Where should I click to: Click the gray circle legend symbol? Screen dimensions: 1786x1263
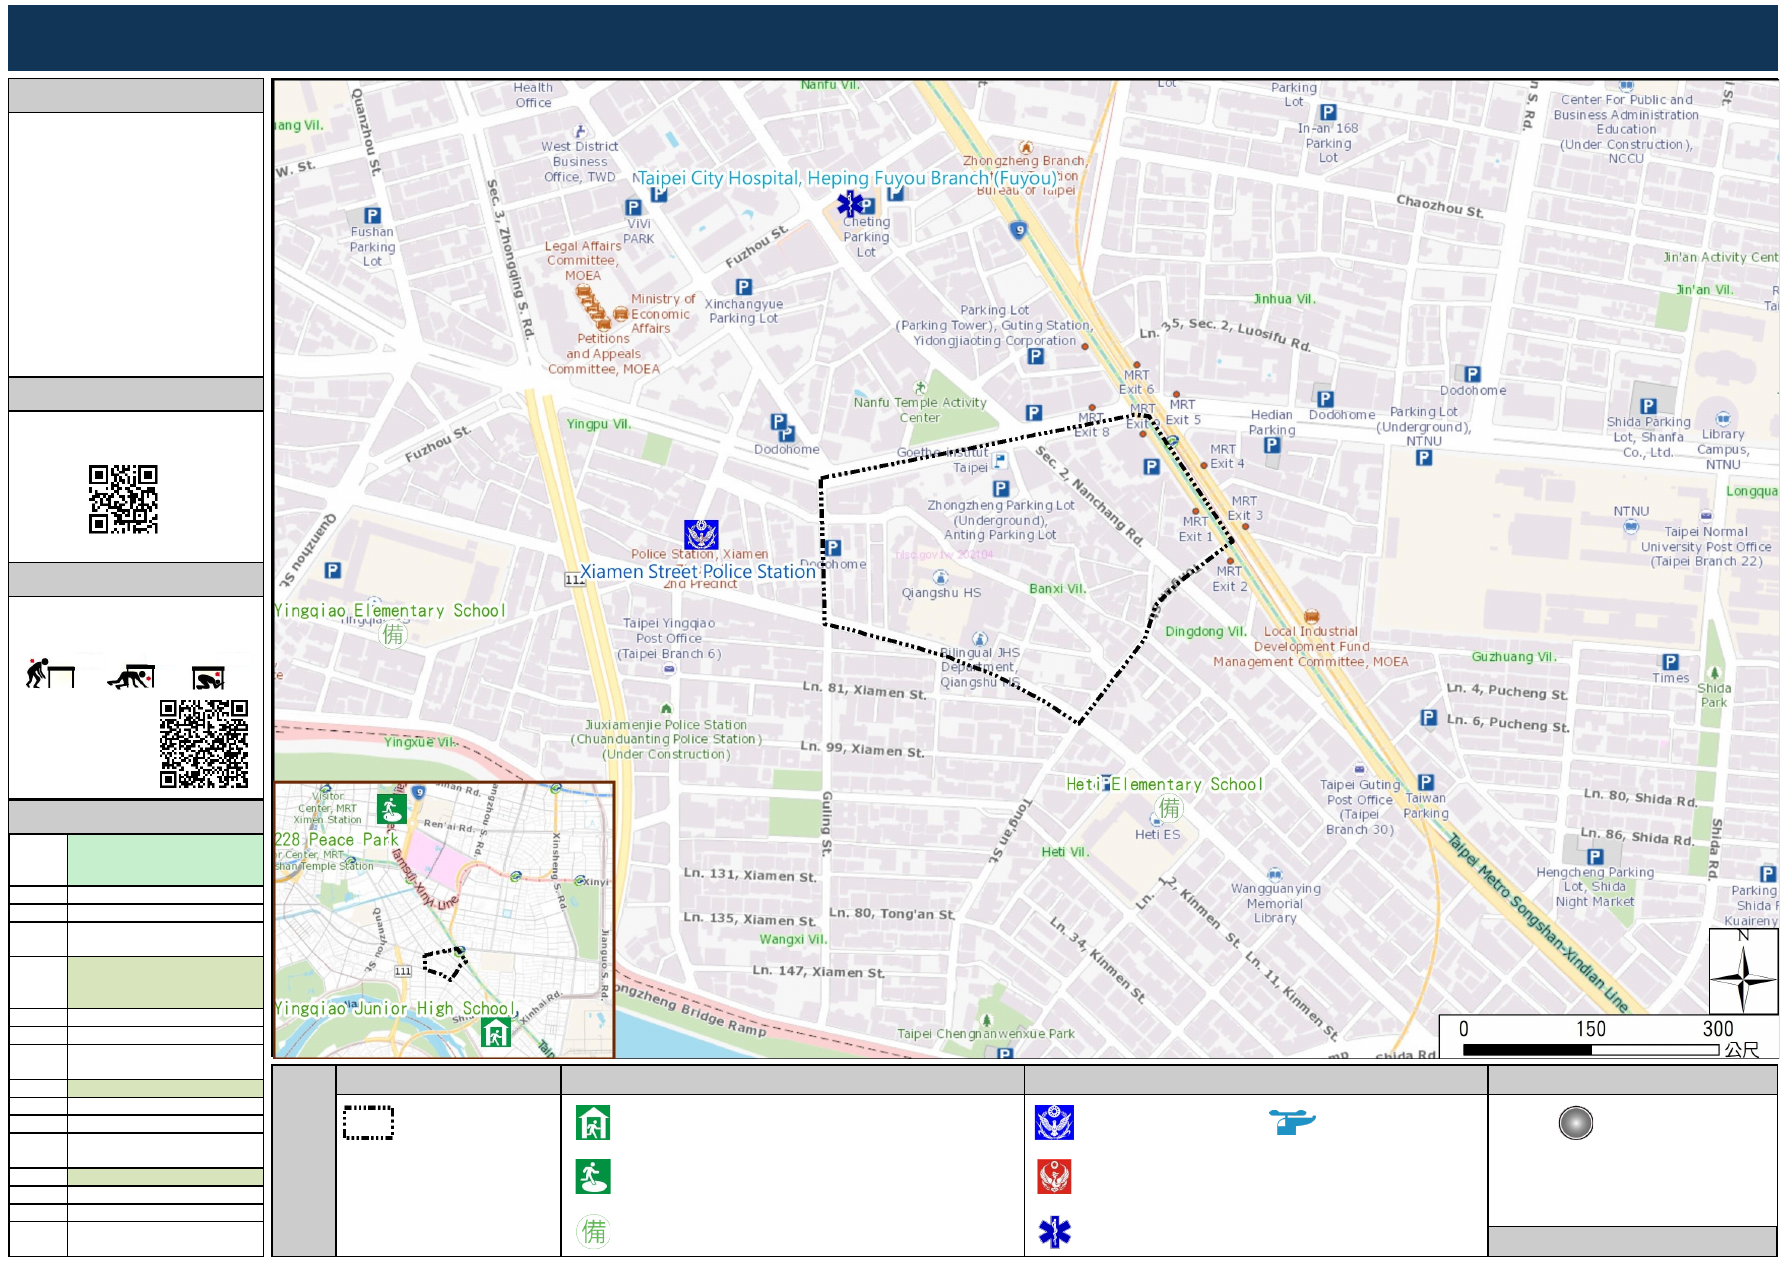pyautogui.click(x=1576, y=1123)
